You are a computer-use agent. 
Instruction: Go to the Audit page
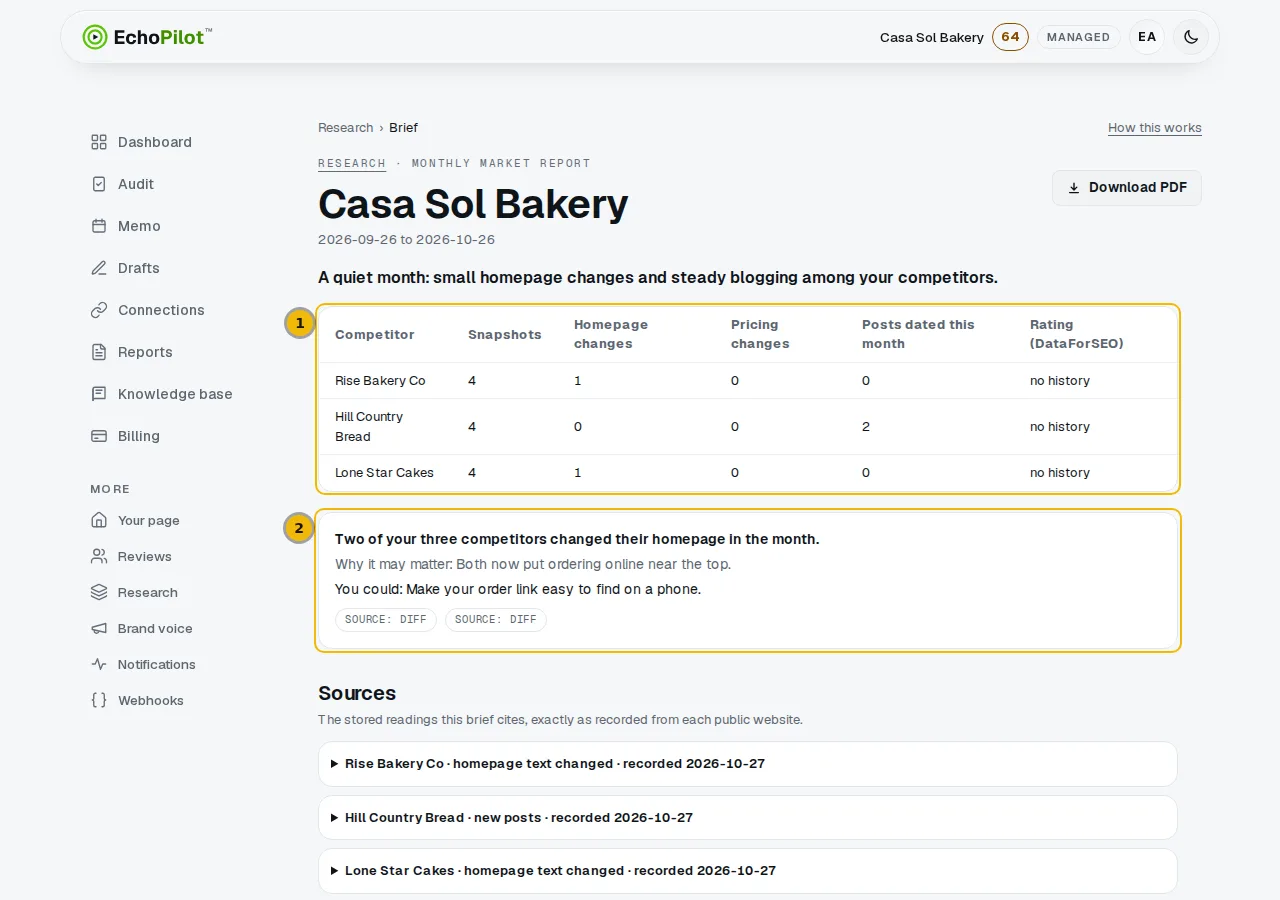click(x=136, y=184)
